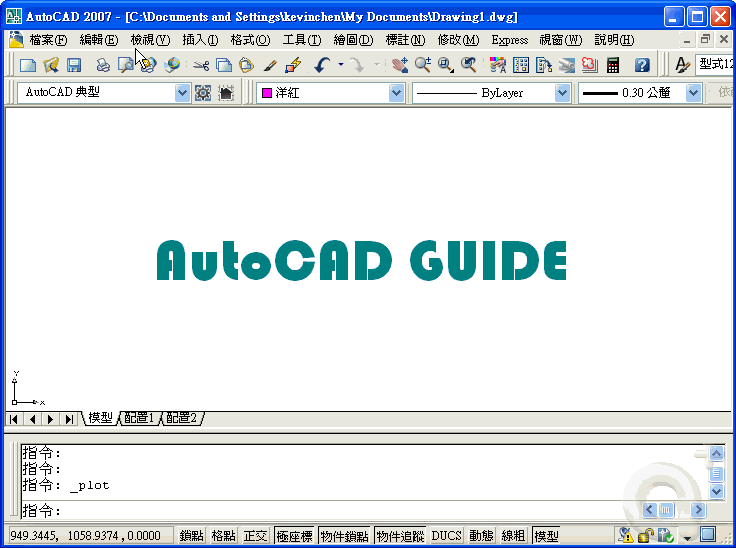
Task: Click the Redo arrow icon
Action: click(357, 65)
